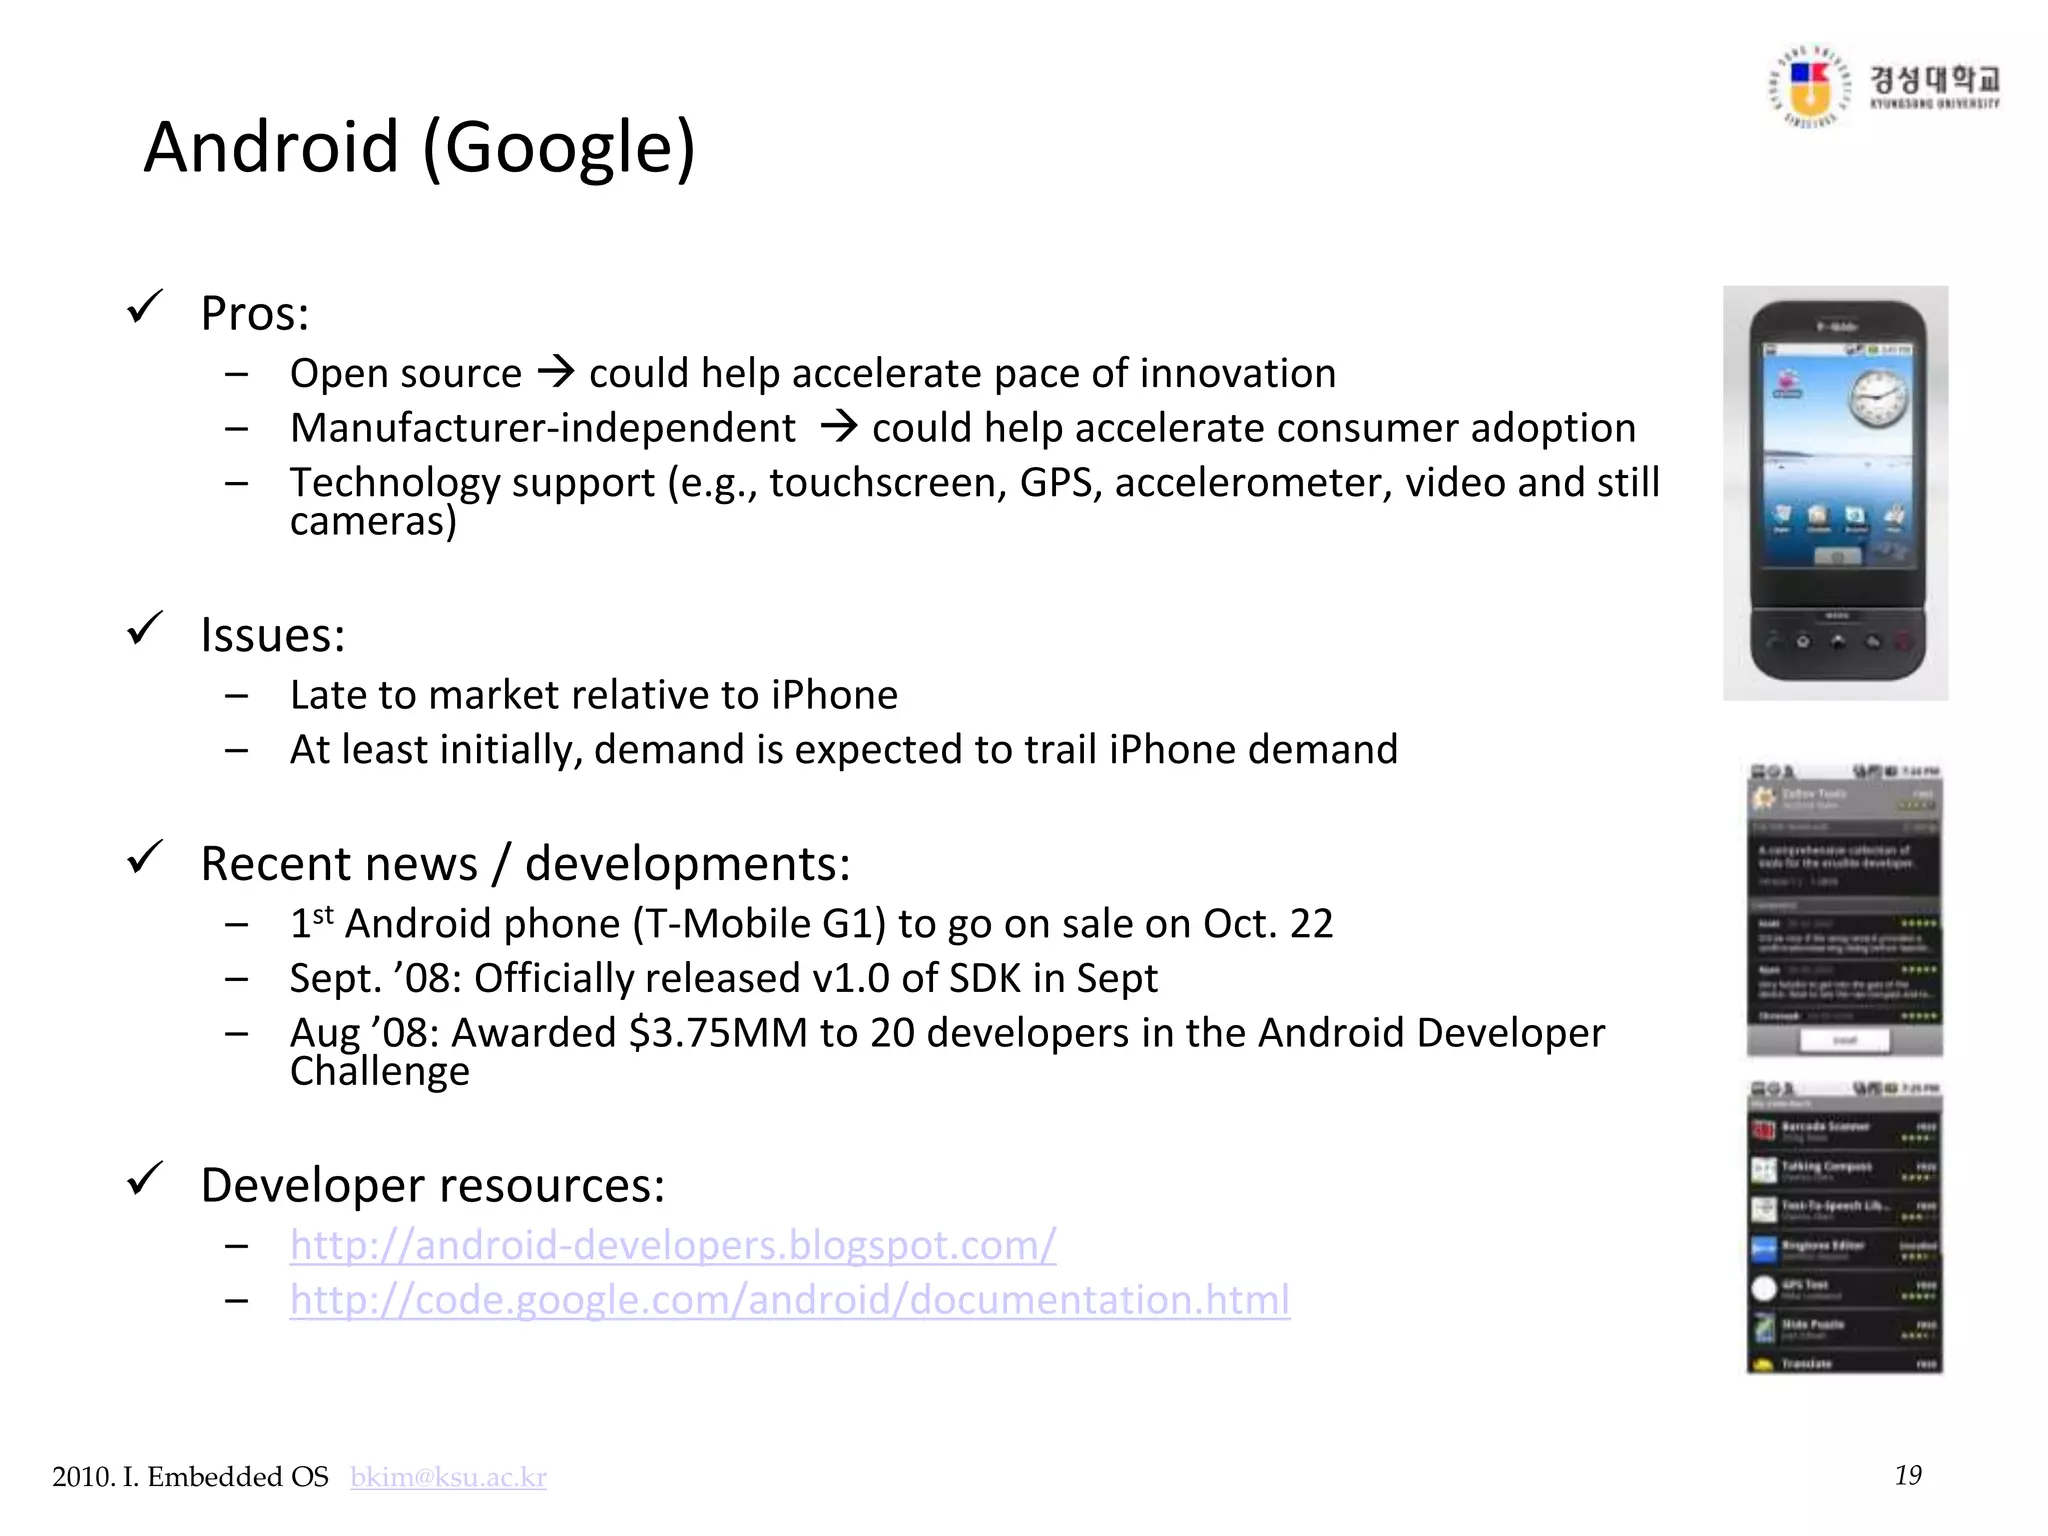This screenshot has height=1536, width=2048.
Task: Select the T-Mobile G1 phone photo
Action: click(1836, 493)
